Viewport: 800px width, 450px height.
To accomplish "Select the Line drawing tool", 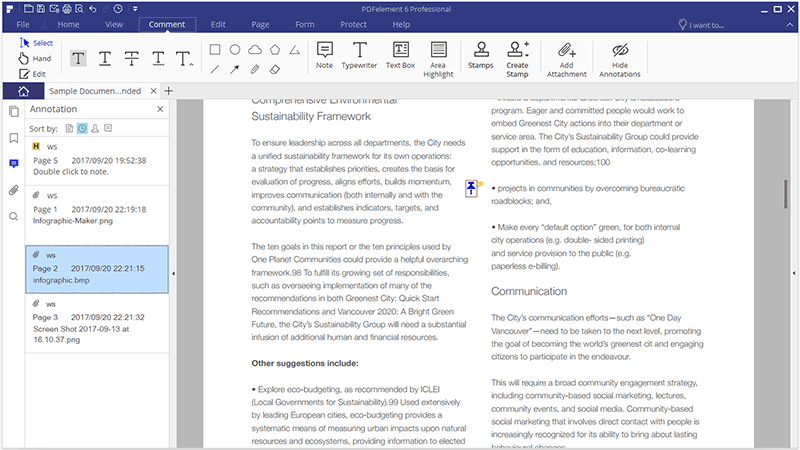I will (x=215, y=69).
